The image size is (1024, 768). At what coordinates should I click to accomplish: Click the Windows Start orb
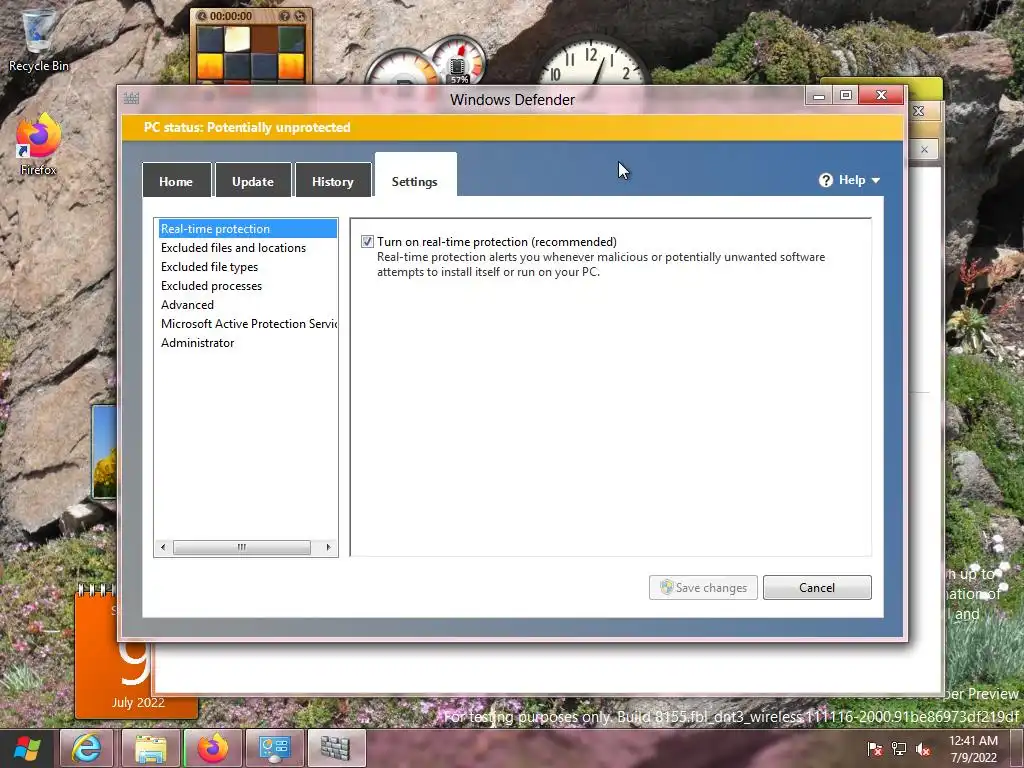pyautogui.click(x=27, y=748)
